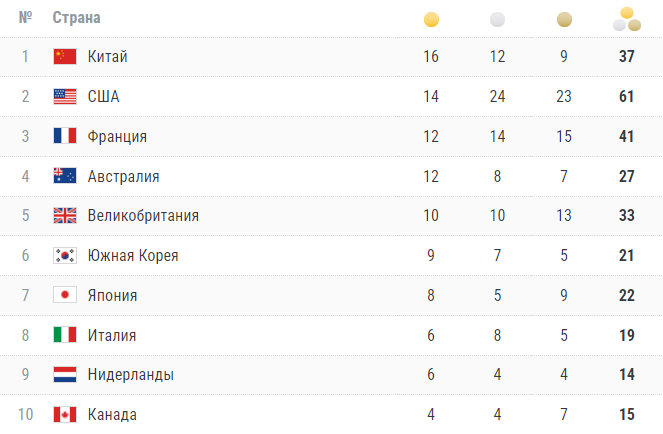
Task: Click USA total medal count 61
Action: click(x=627, y=96)
